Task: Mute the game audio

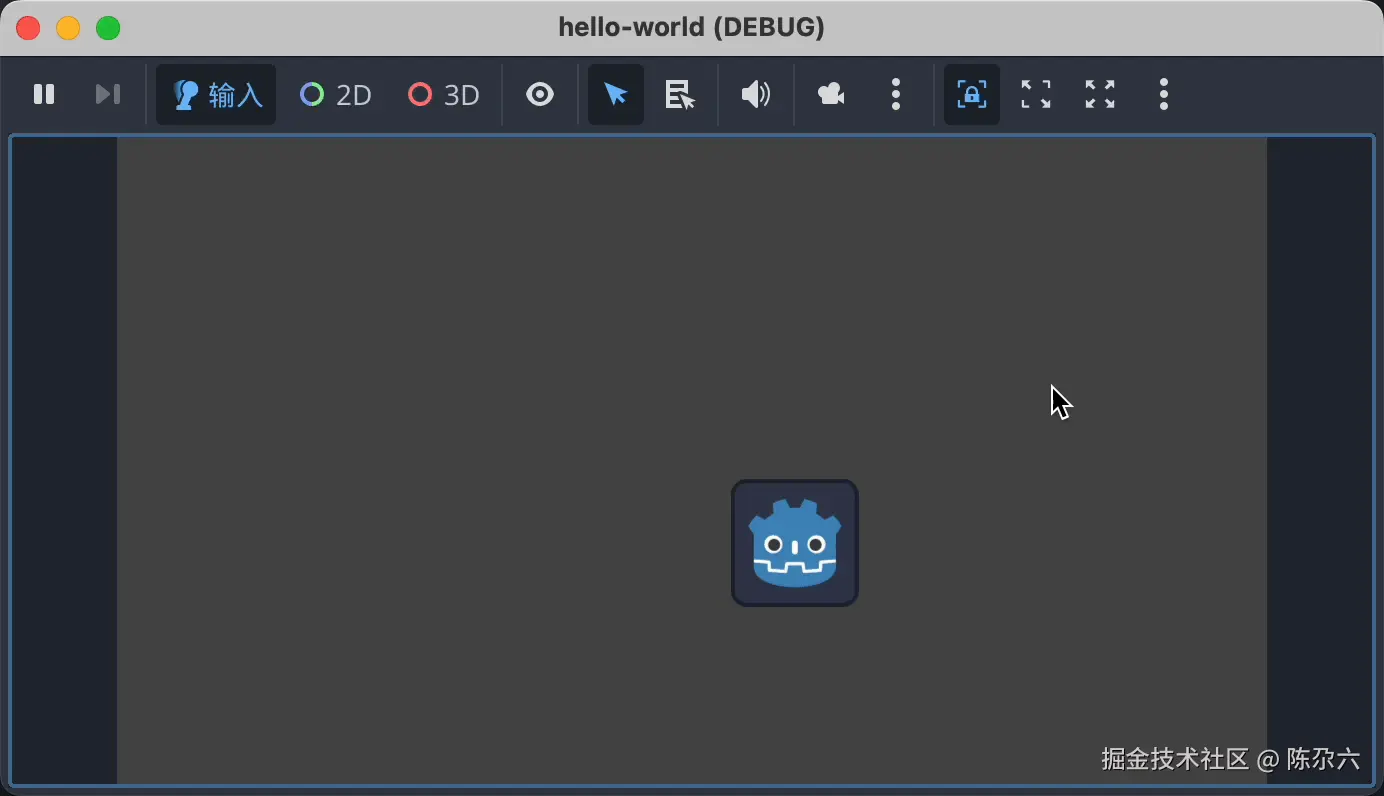Action: point(756,94)
